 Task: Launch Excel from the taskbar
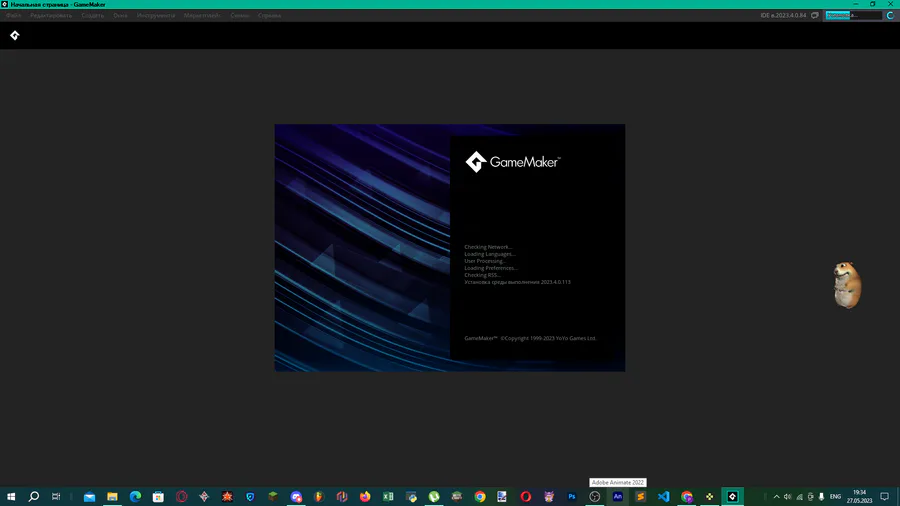pyautogui.click(x=388, y=496)
